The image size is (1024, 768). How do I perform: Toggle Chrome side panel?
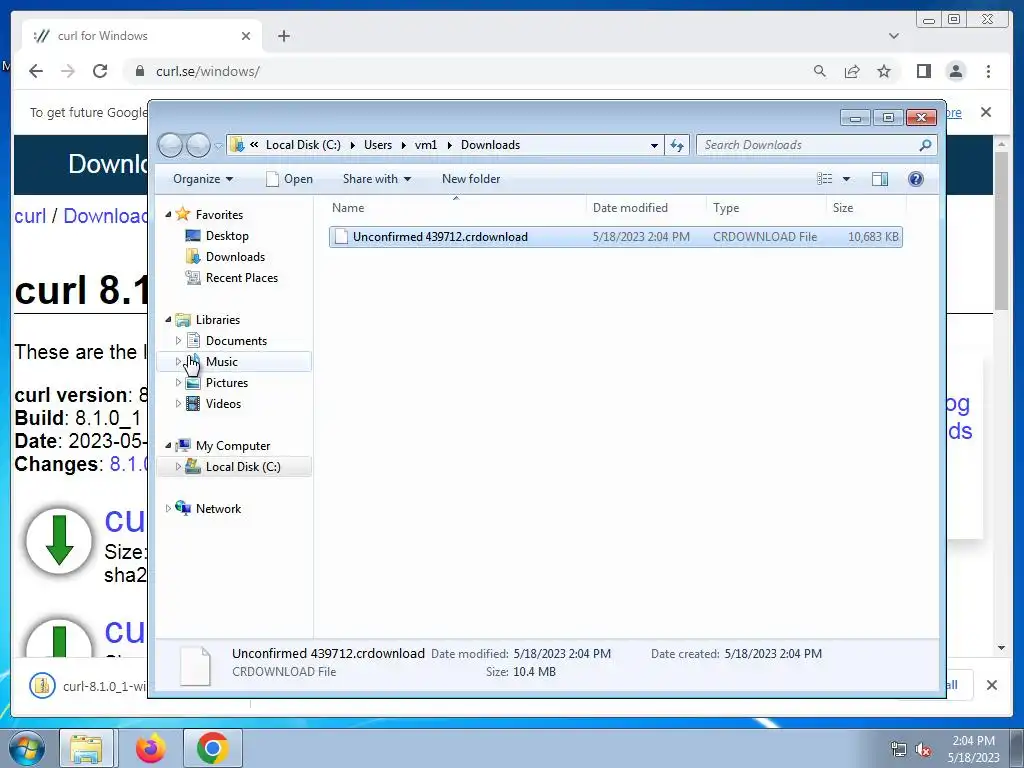tap(923, 71)
